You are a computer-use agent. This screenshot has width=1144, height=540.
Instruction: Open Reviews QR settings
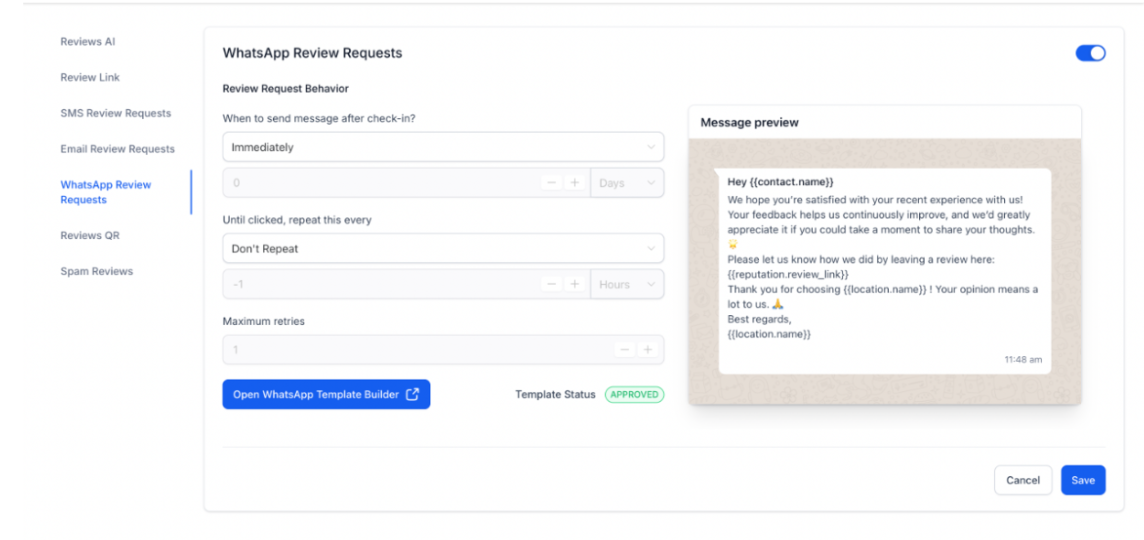tap(89, 235)
